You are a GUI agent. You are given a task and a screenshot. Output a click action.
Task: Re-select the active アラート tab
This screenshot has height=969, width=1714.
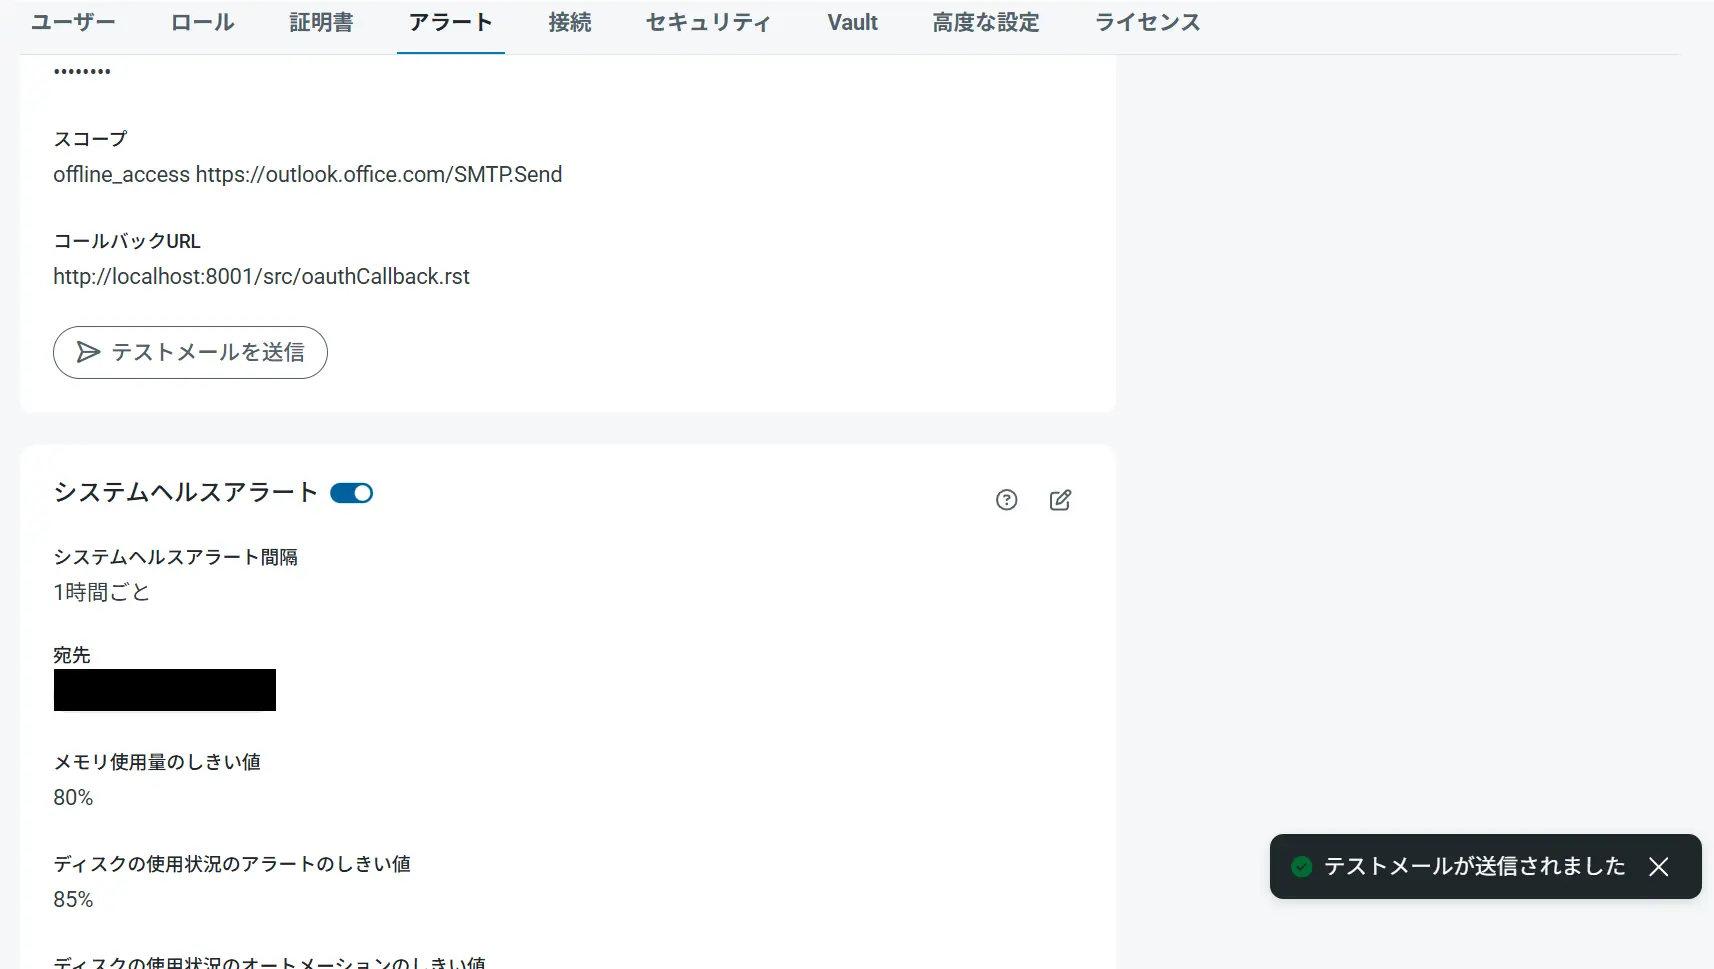[x=450, y=22]
